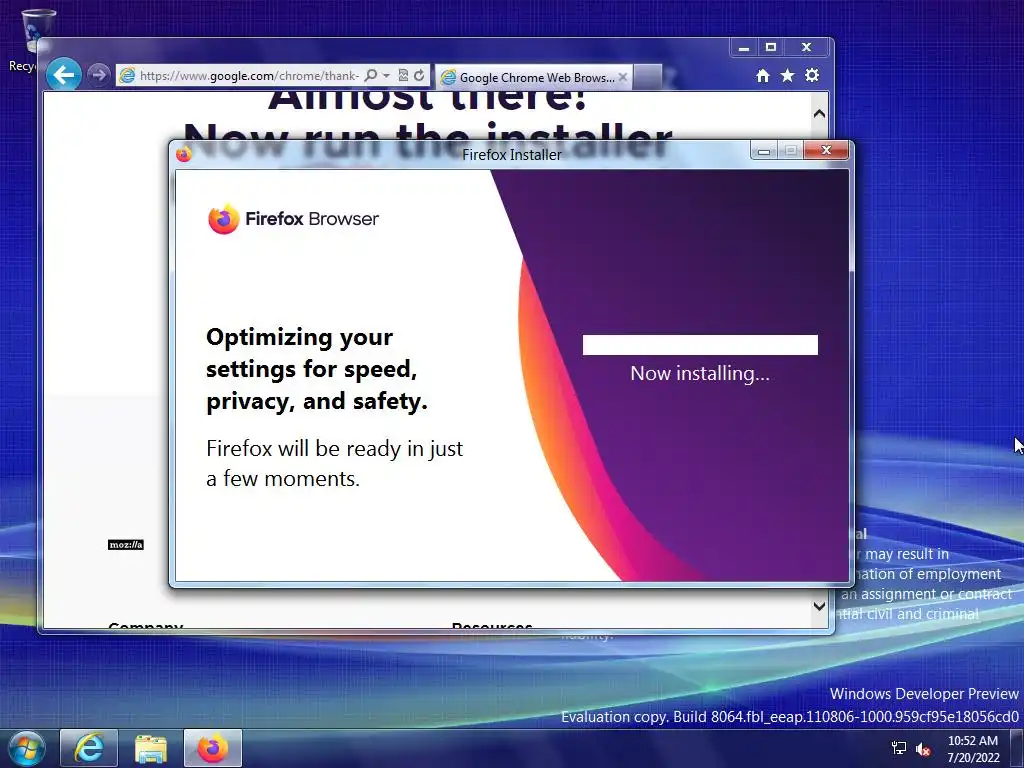
Task: Click the installer progress bar
Action: tap(700, 345)
